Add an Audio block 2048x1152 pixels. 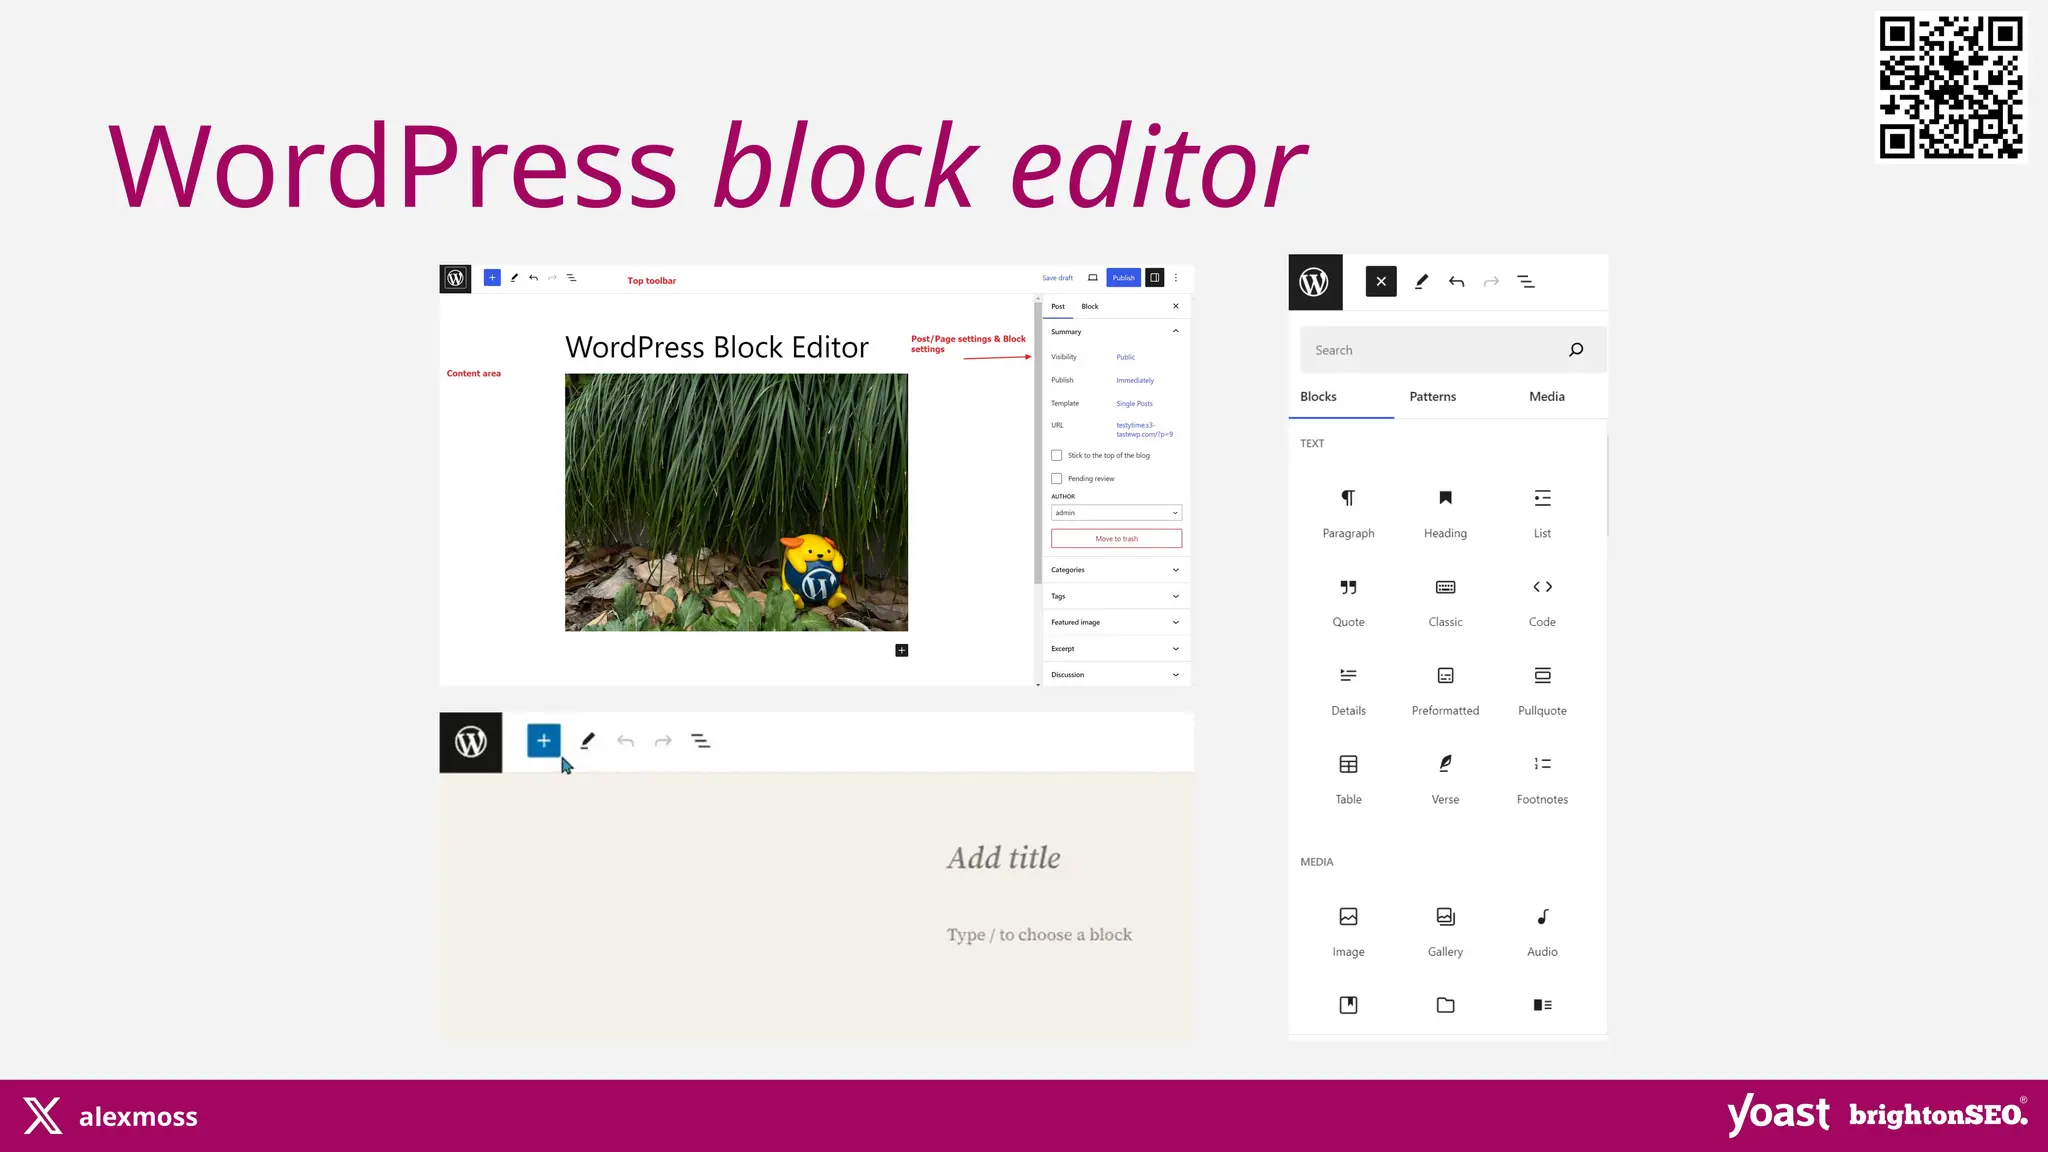(x=1542, y=933)
